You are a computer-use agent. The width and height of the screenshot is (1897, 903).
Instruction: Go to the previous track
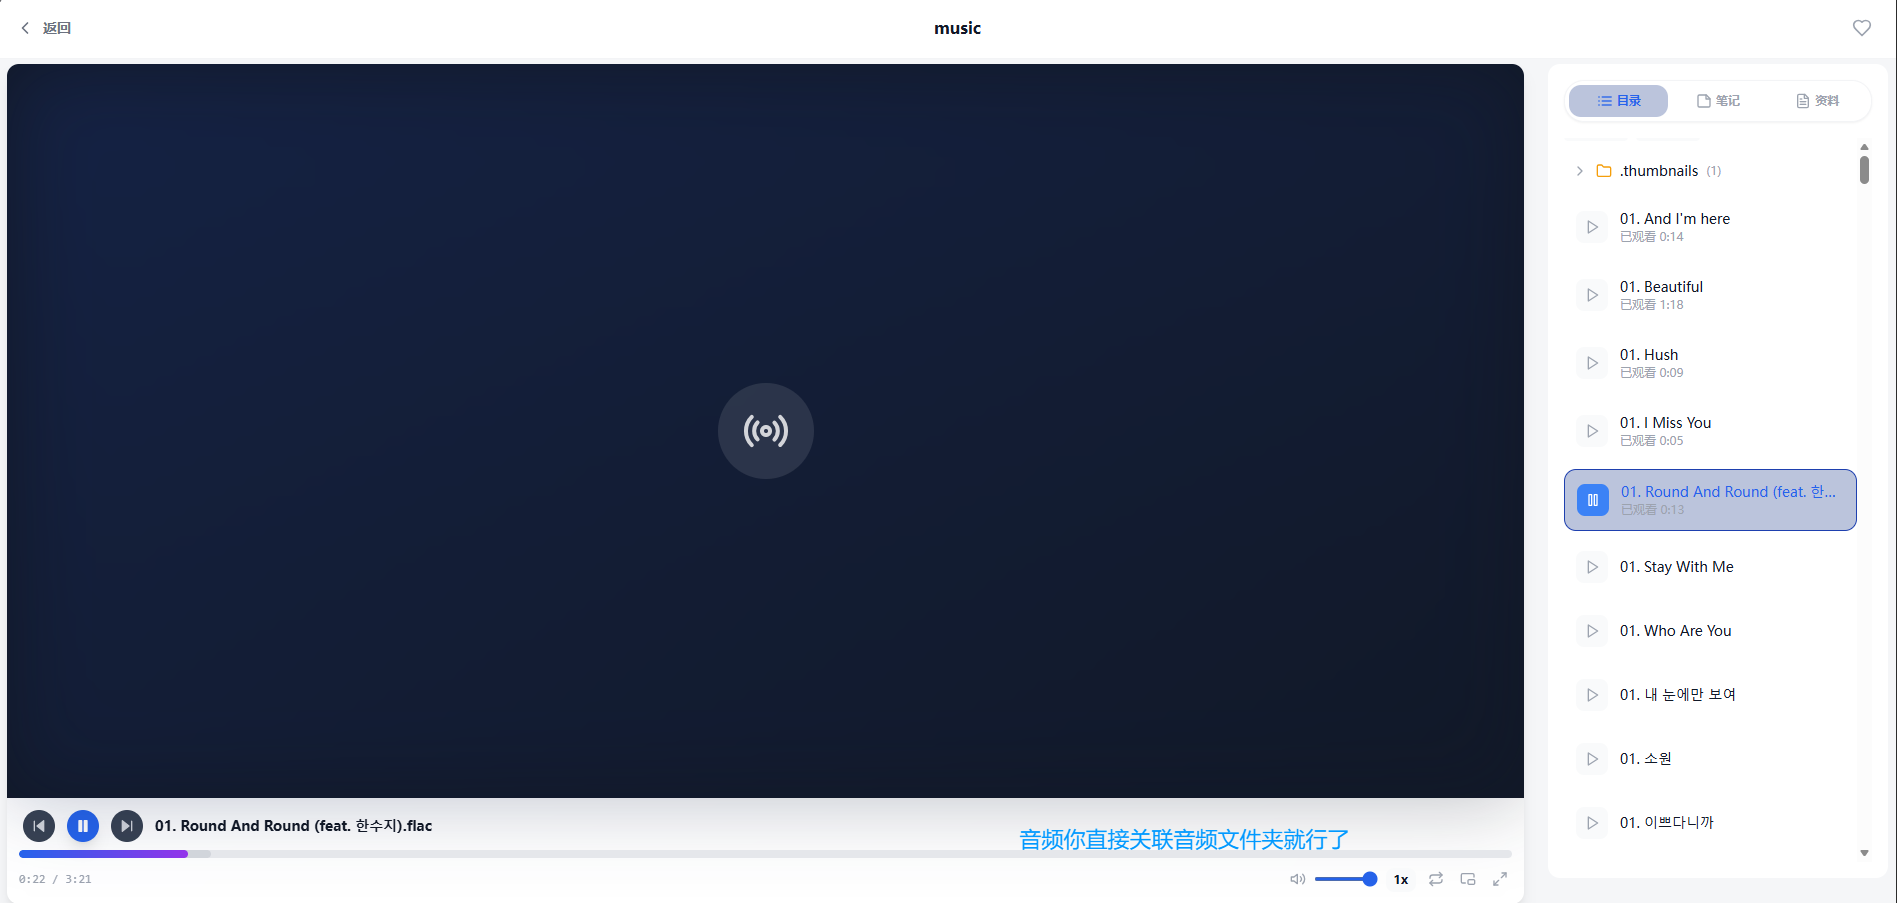[38, 826]
